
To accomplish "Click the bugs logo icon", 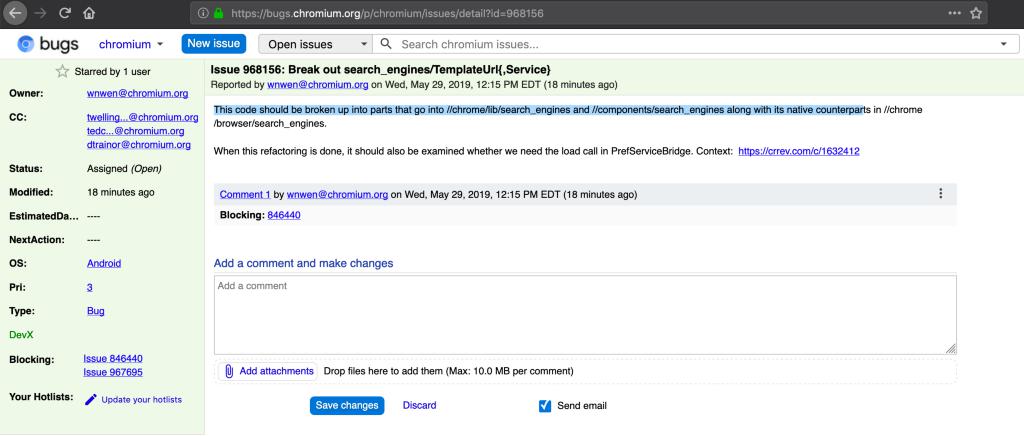I will [x=27, y=45].
